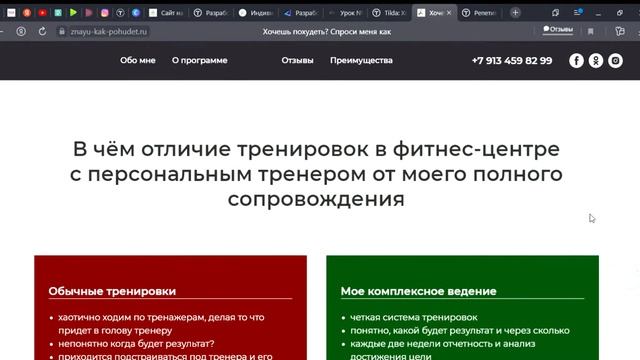
Task: Switch to the purple play pinned tab
Action: [89, 13]
